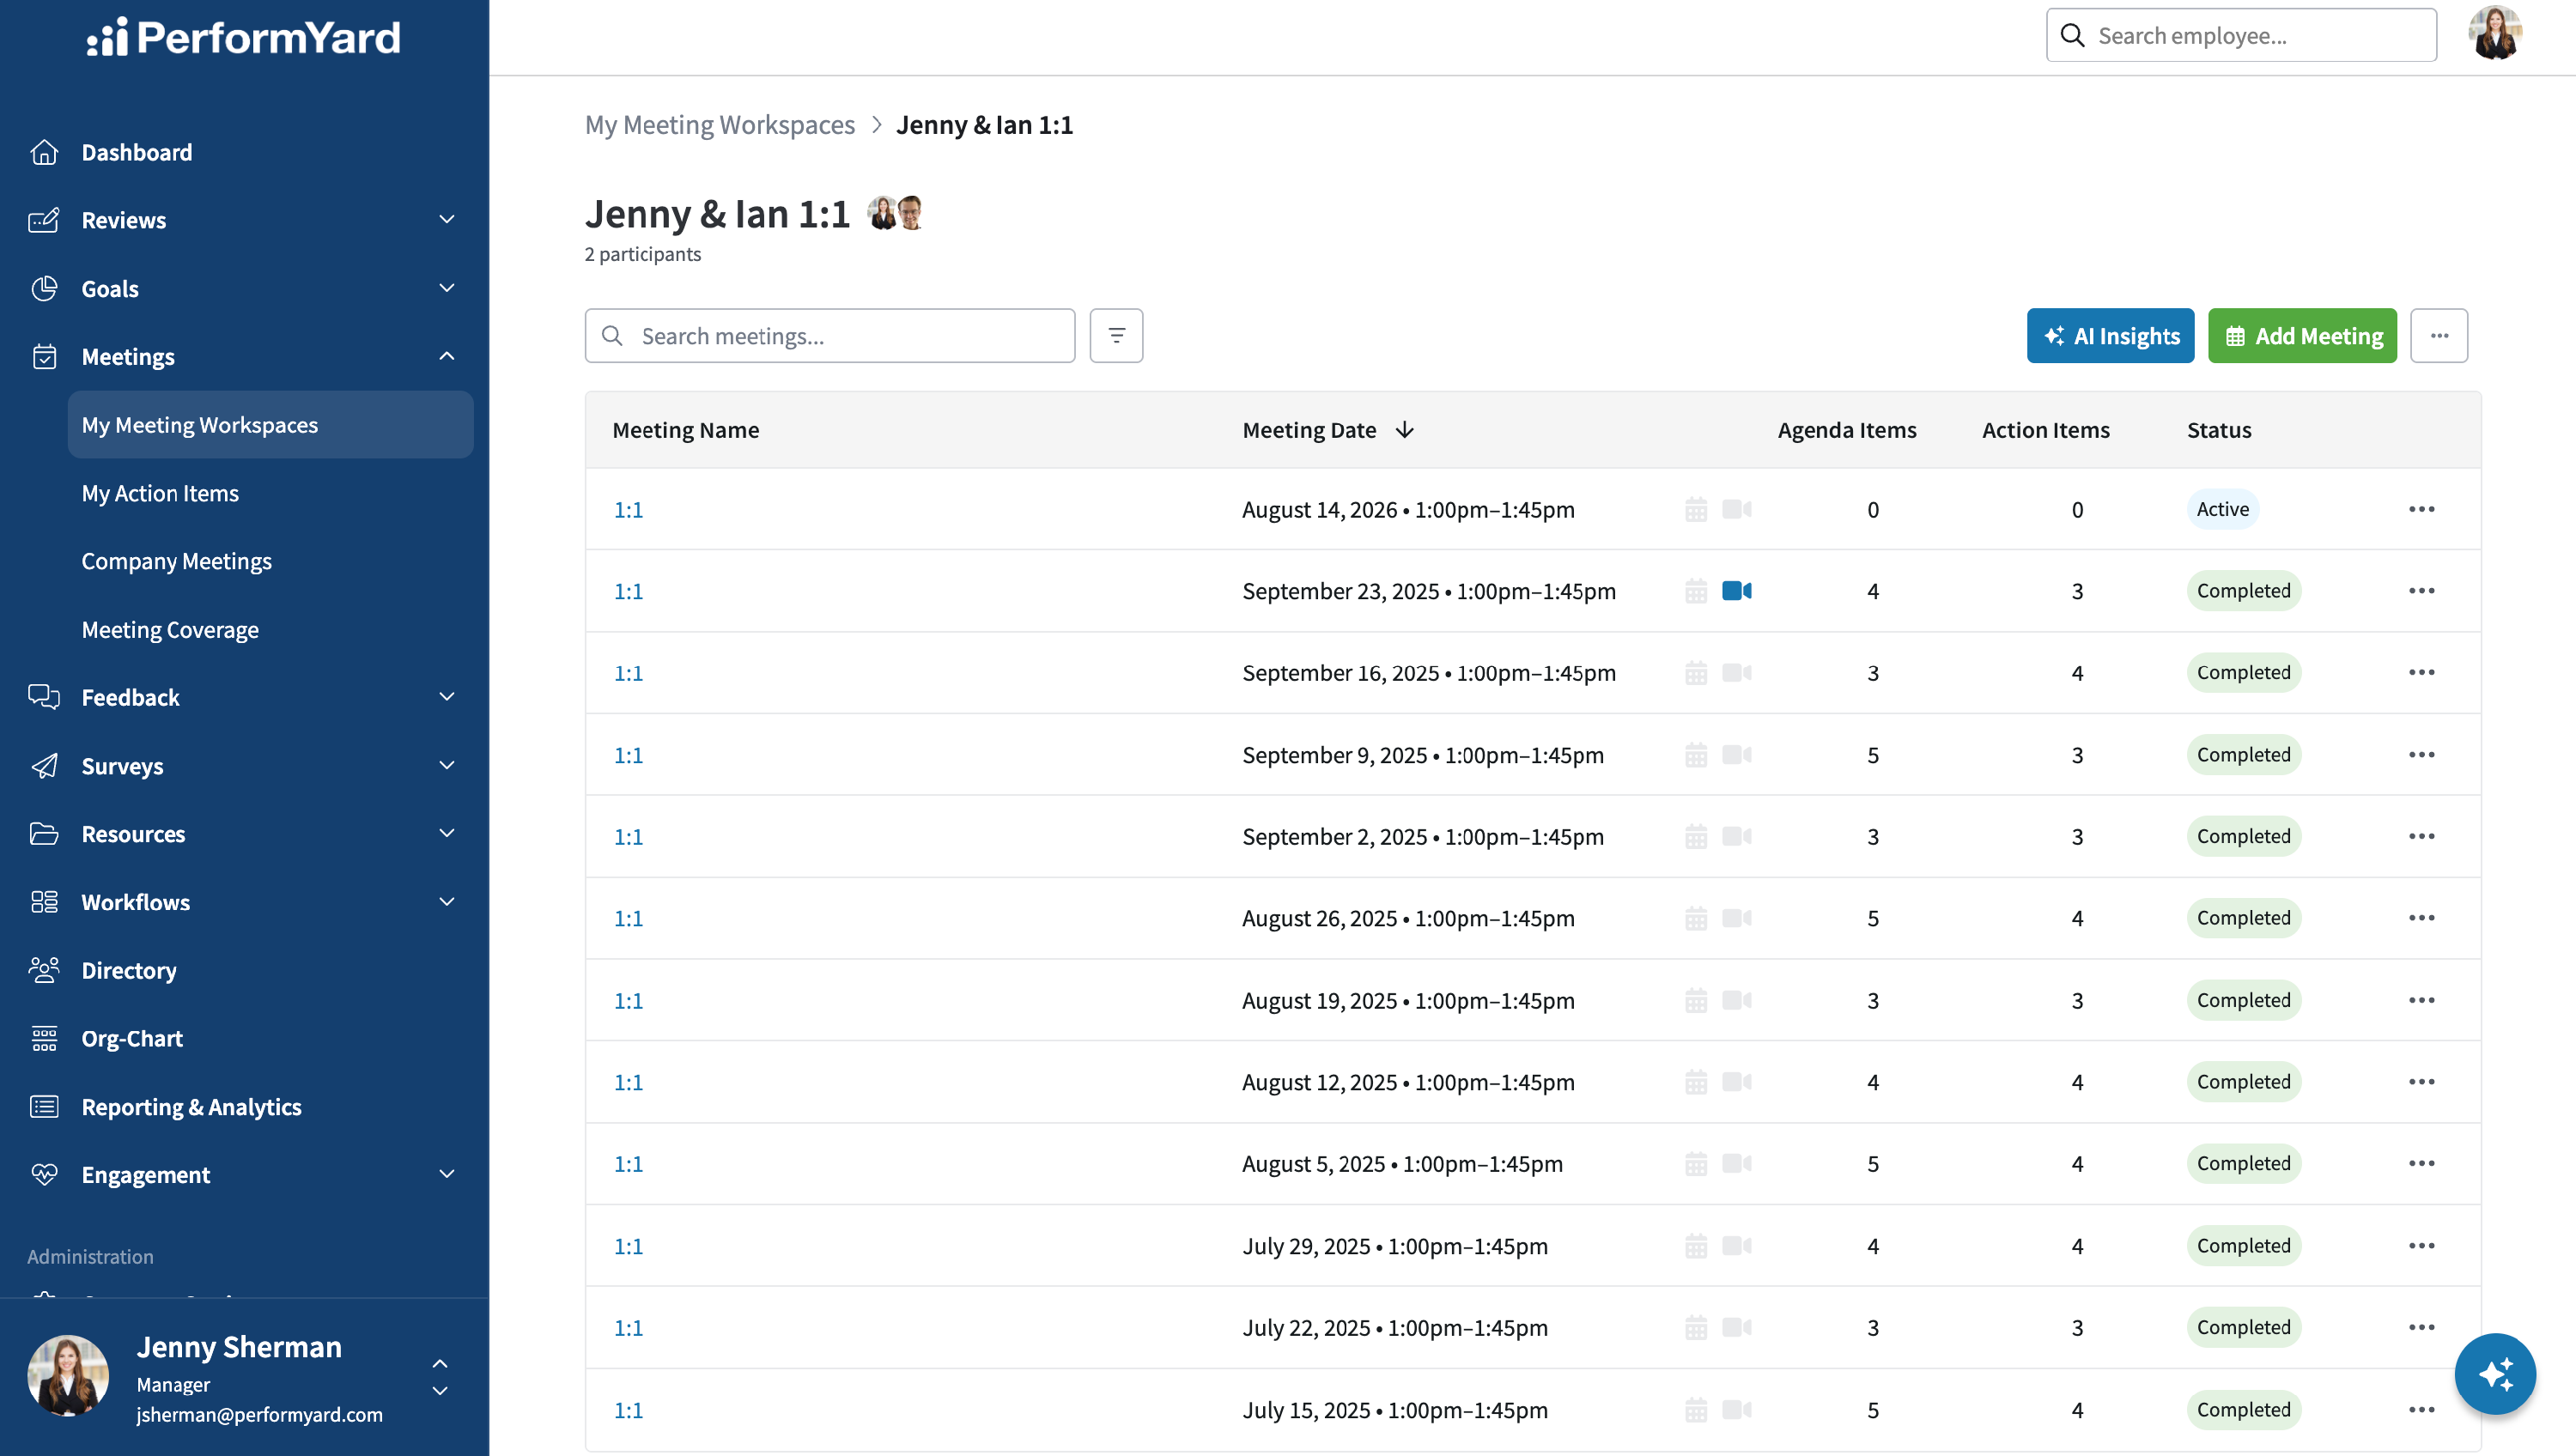Click the Add Meeting button

2302,336
